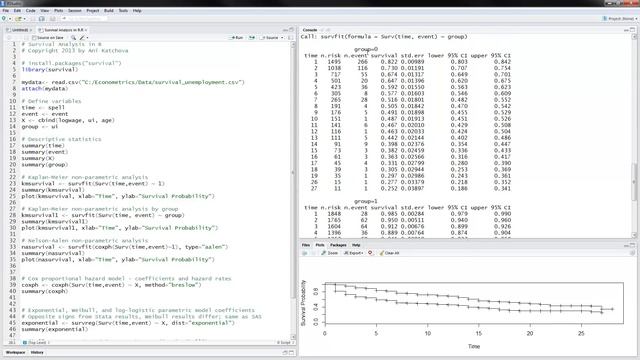Click the next plot arrow icon

[x=314, y=253]
